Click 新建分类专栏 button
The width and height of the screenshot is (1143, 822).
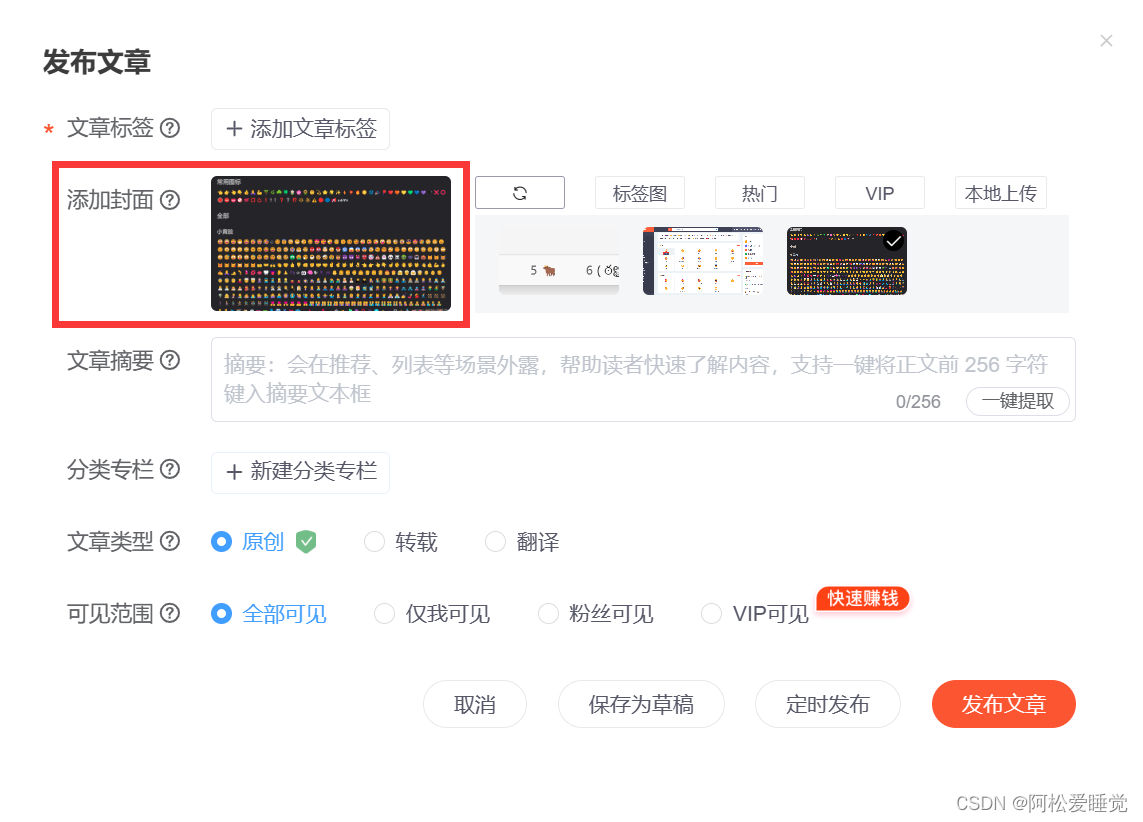click(x=300, y=472)
